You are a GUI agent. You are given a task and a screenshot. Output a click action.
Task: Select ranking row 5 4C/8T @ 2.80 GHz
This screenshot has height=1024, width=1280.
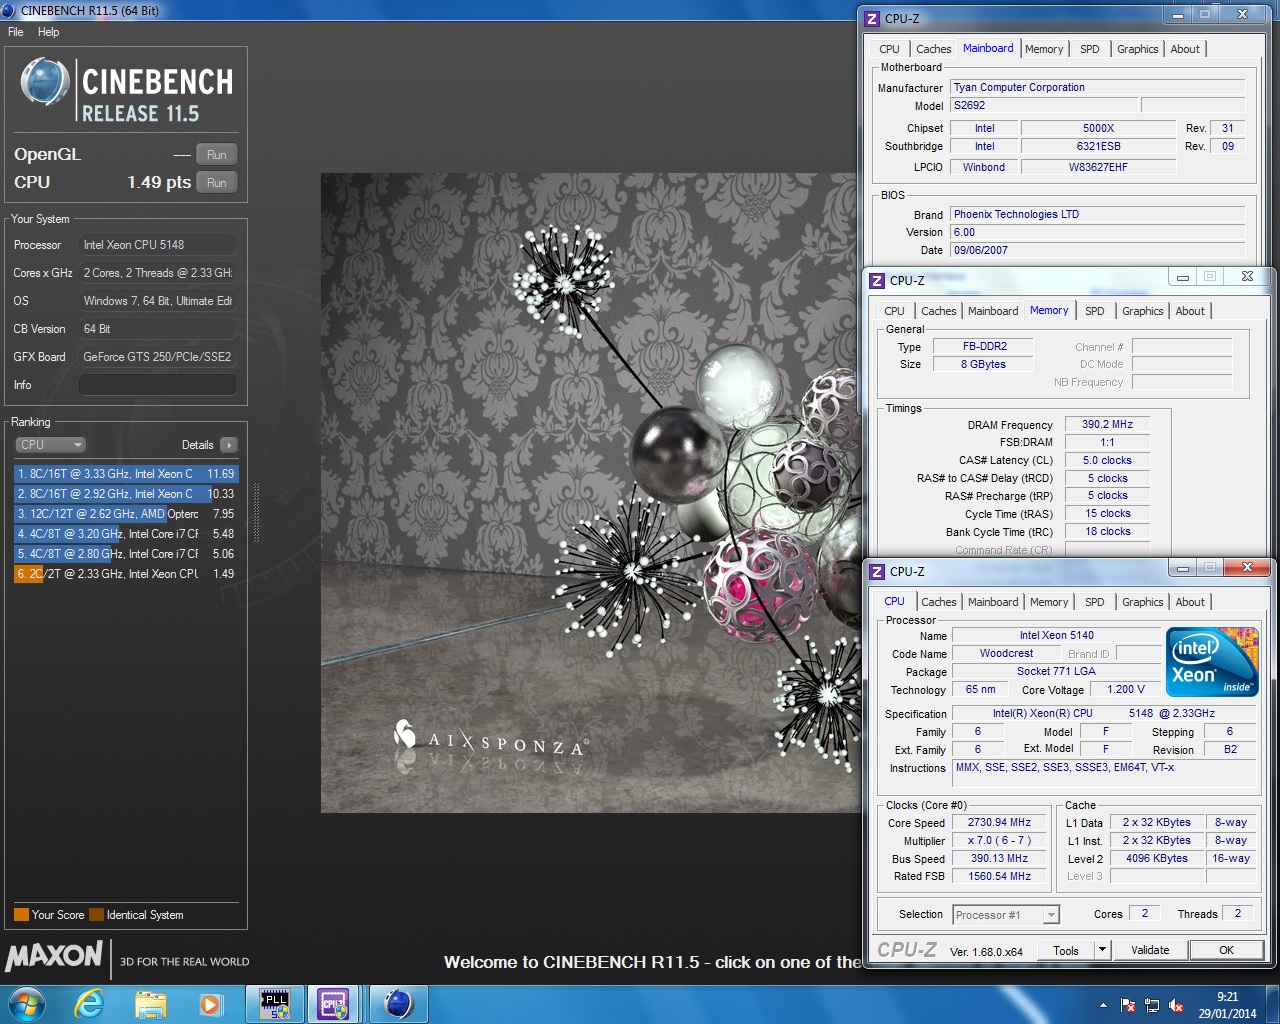126,554
